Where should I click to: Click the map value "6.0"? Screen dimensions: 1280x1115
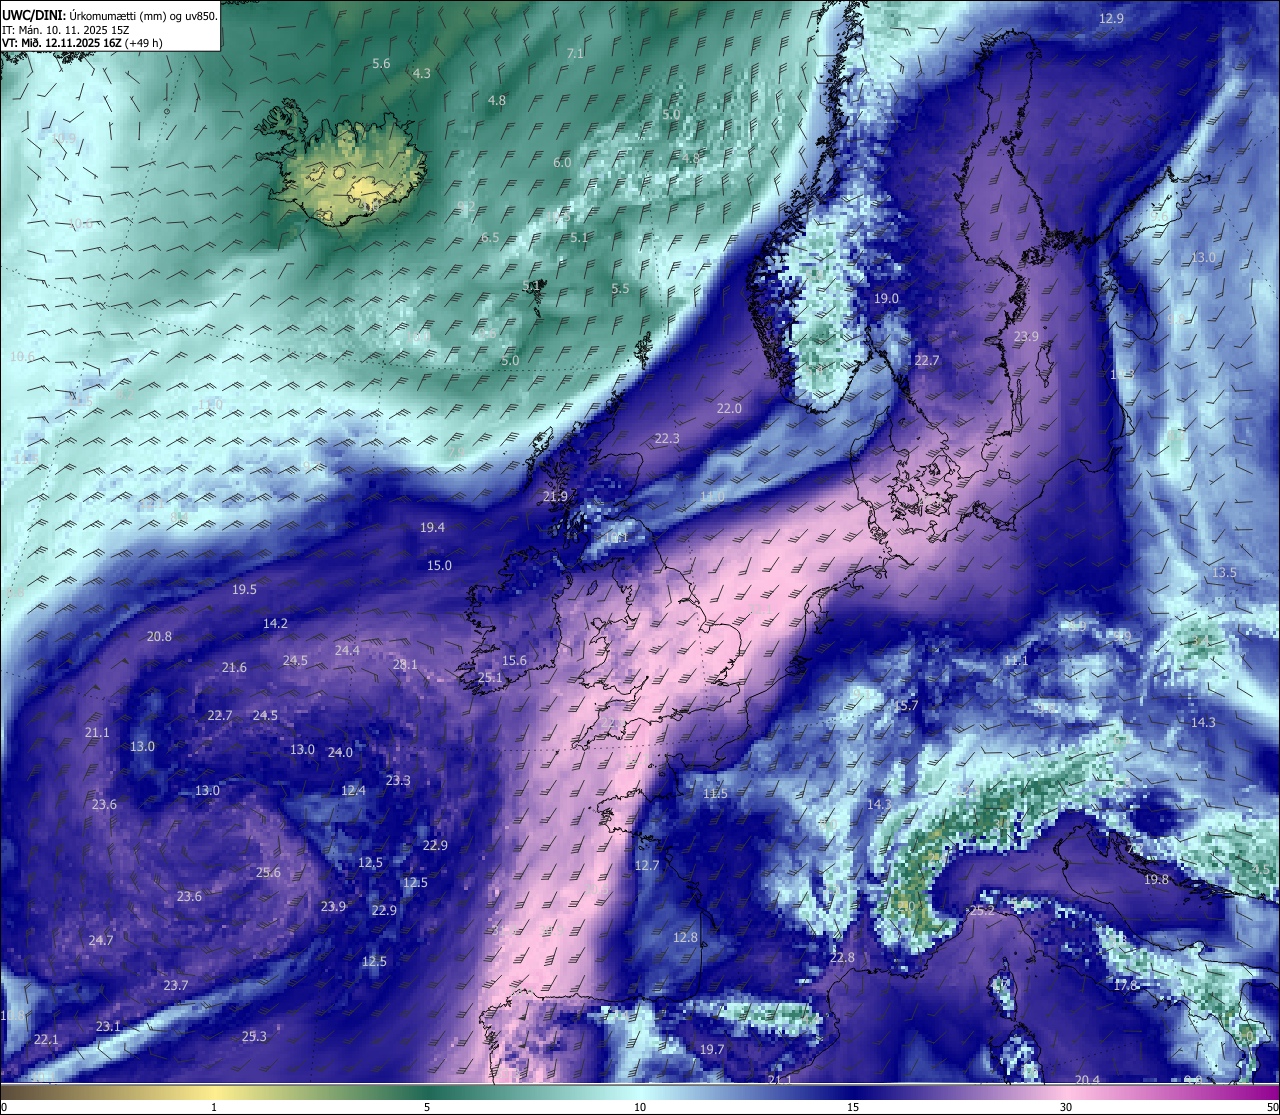563,163
